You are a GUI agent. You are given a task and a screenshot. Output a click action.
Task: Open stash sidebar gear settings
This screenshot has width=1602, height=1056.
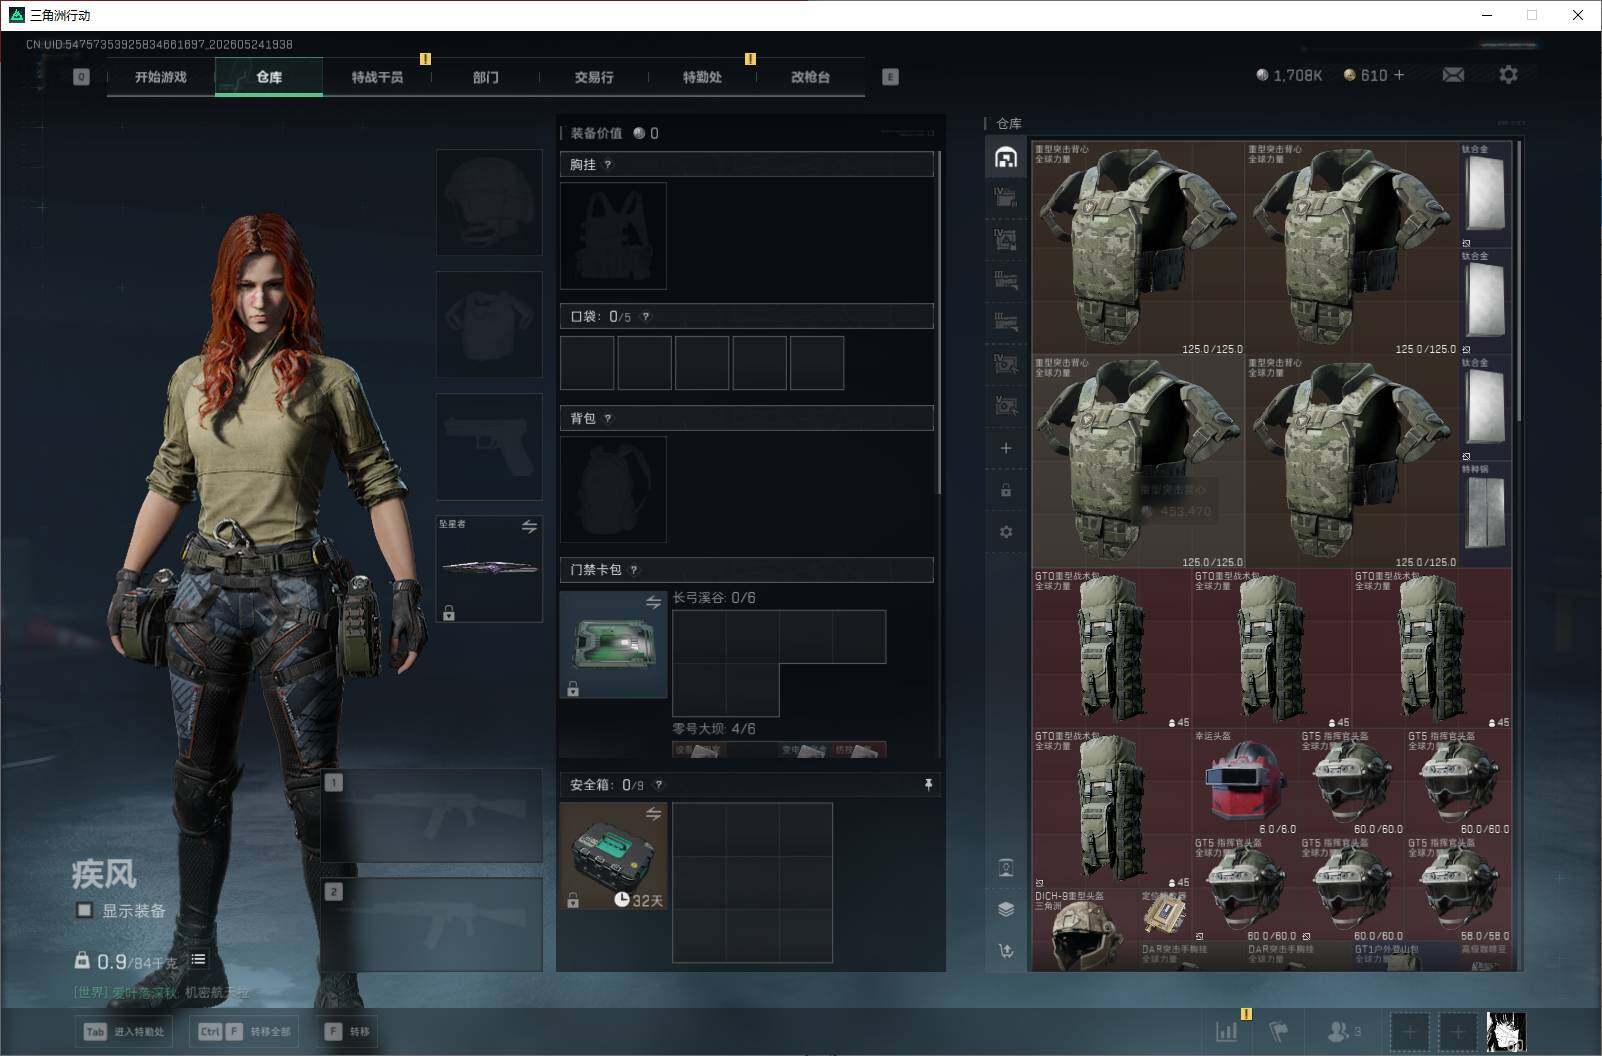pos(1006,532)
